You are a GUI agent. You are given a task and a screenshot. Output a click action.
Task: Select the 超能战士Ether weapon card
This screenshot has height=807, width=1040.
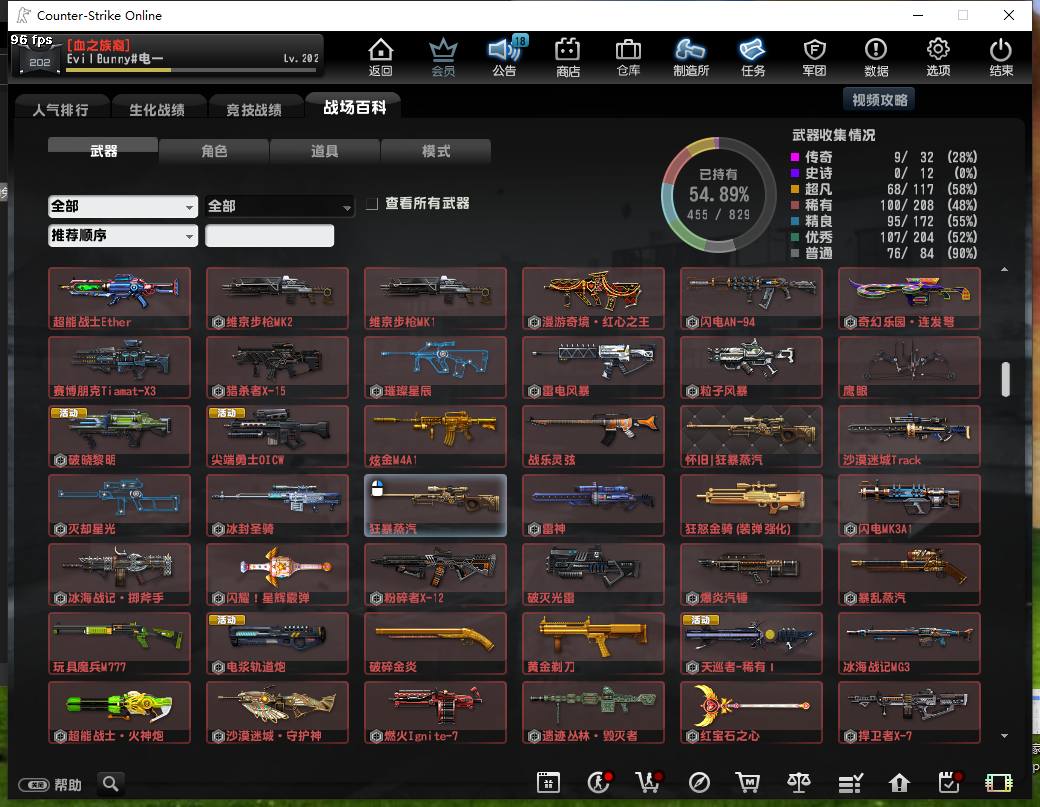tap(119, 298)
